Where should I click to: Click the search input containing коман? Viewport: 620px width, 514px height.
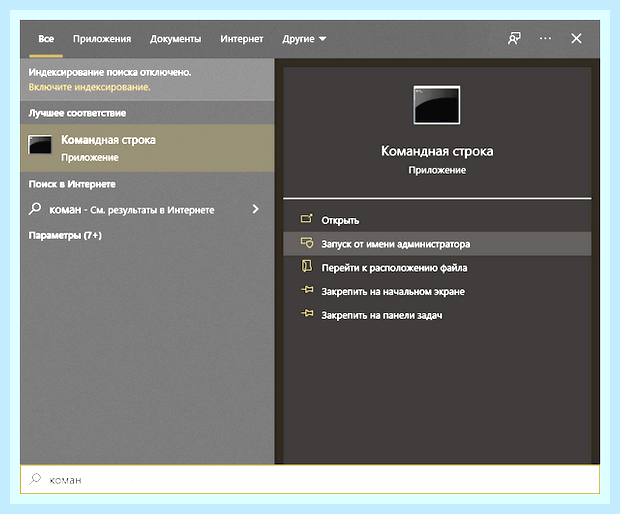click(x=310, y=479)
